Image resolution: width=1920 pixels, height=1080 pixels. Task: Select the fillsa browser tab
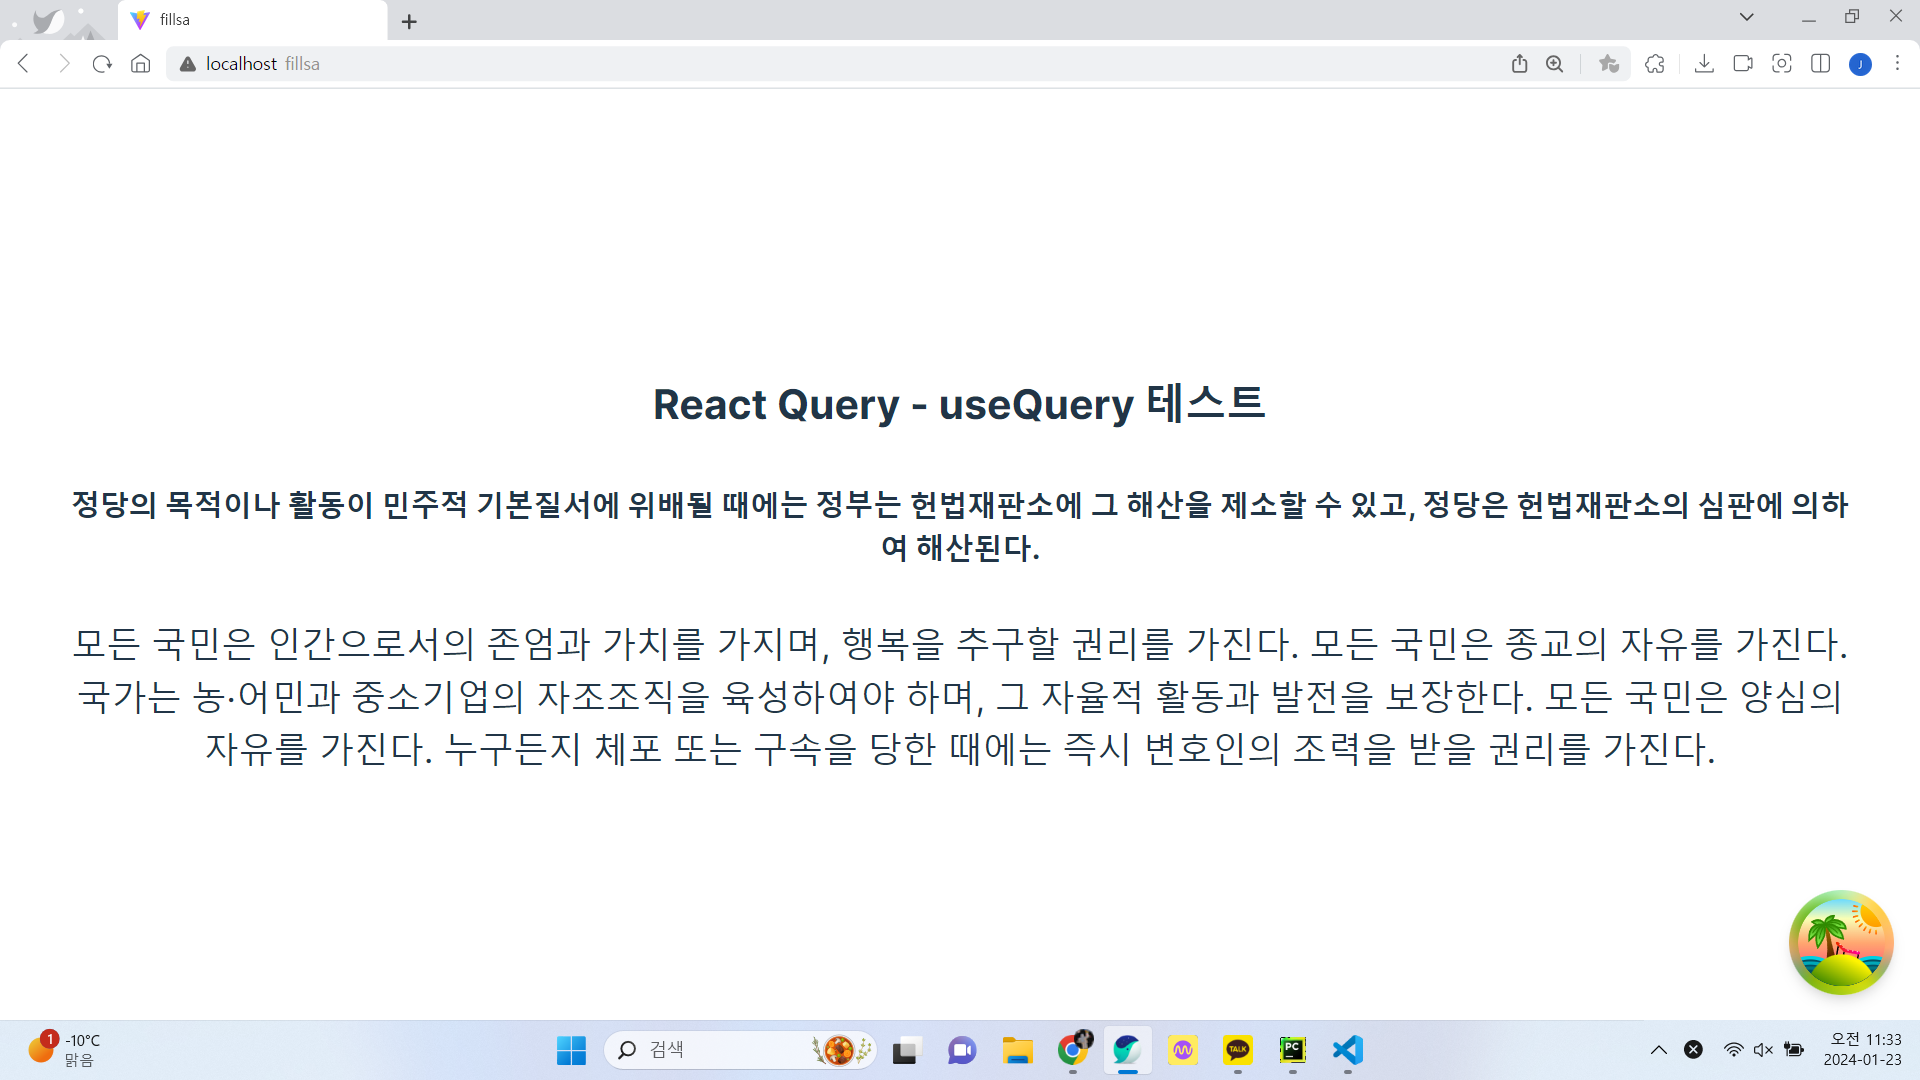coord(250,20)
